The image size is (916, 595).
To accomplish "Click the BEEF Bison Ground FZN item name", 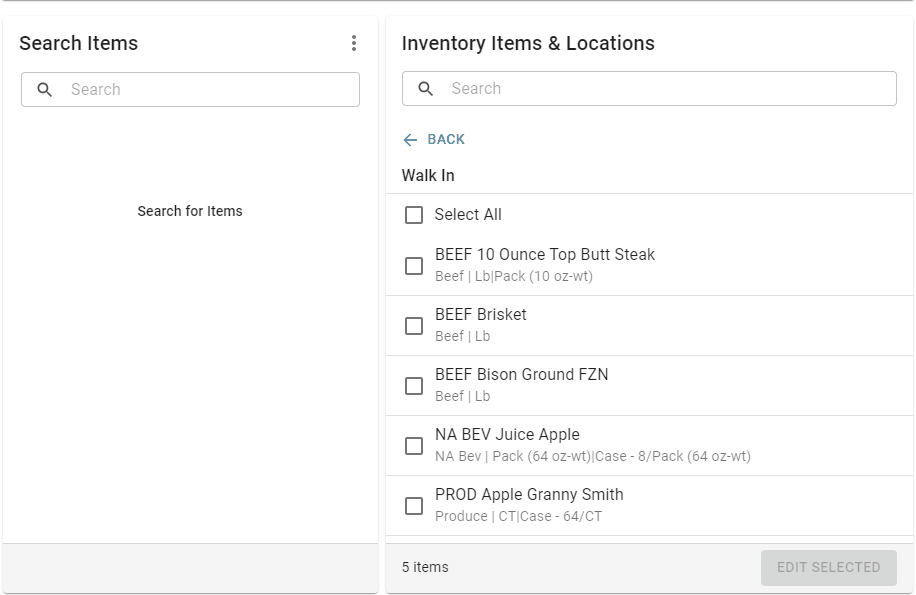I will (521, 375).
